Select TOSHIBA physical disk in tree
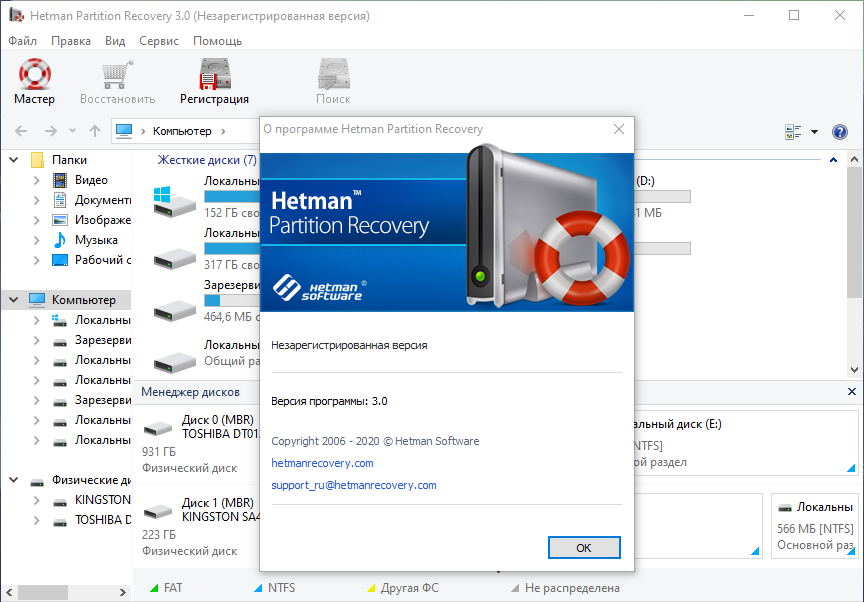The image size is (864, 602). point(103,520)
